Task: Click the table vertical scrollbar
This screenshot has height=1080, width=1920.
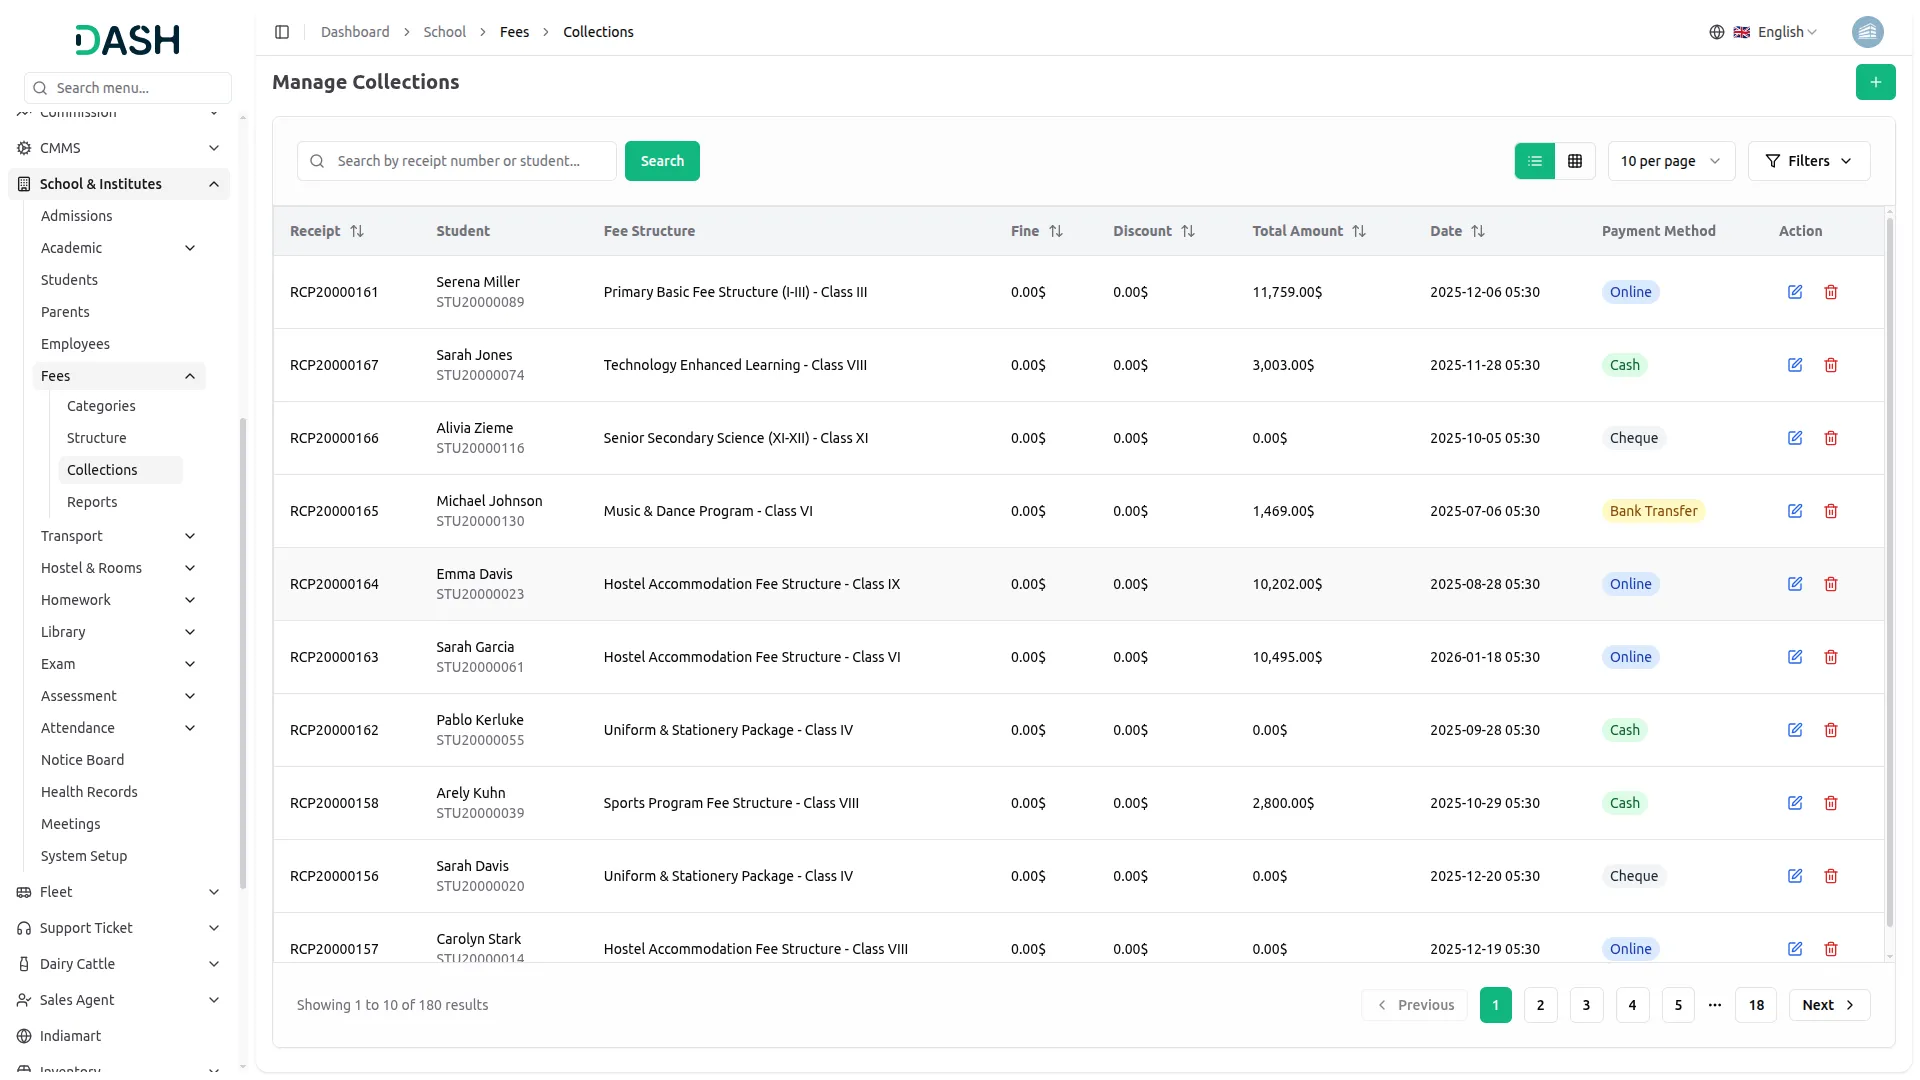Action: pyautogui.click(x=1889, y=570)
